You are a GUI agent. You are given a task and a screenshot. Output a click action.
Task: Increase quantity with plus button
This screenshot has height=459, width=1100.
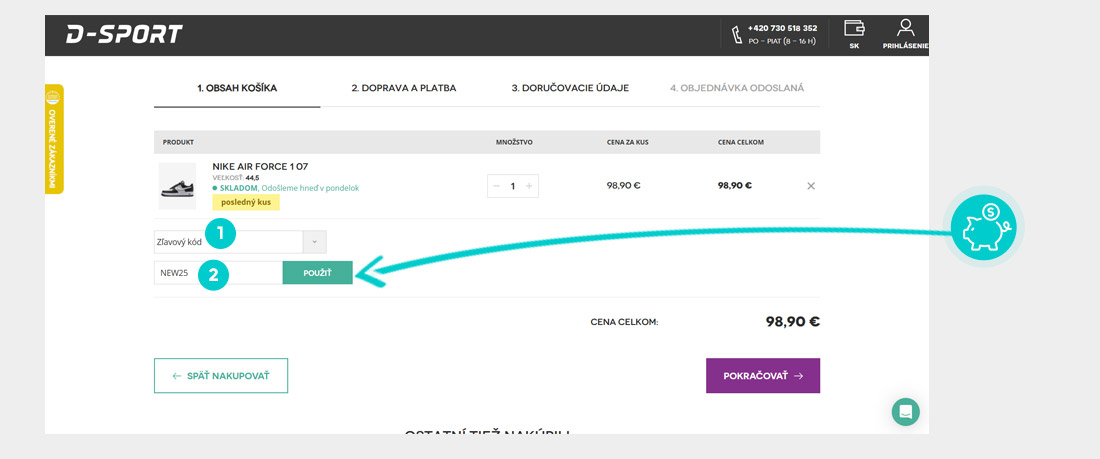529,186
